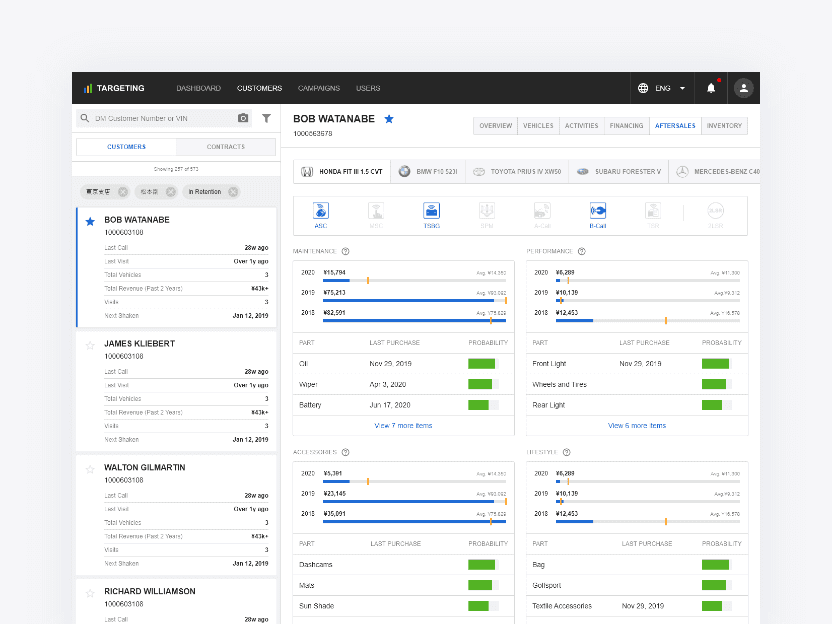Remove the first Japanese filter chip
Screen dimensions: 832x624
tap(123, 192)
